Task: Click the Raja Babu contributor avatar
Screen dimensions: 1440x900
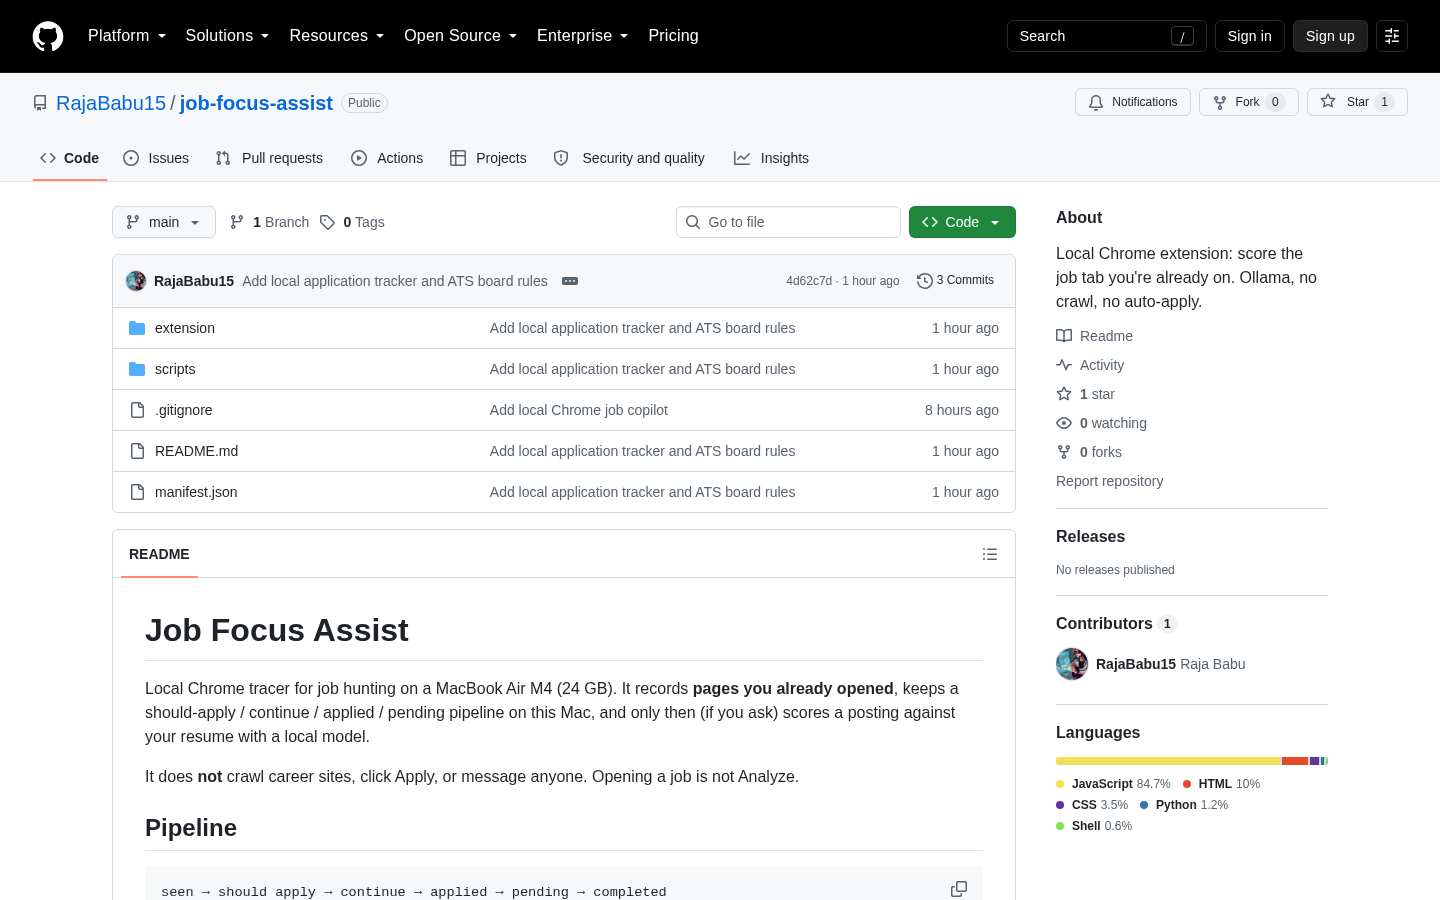Action: point(1072,664)
